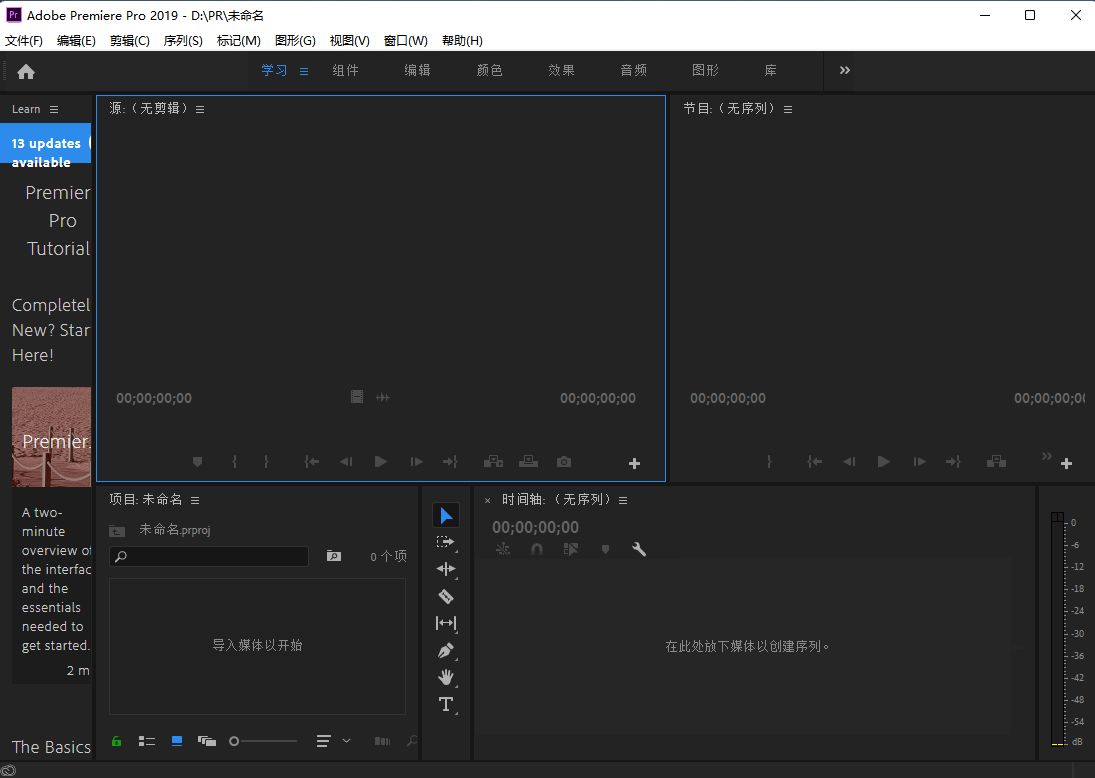Select the Ripple Edit tool
This screenshot has height=778, width=1095.
tap(446, 569)
